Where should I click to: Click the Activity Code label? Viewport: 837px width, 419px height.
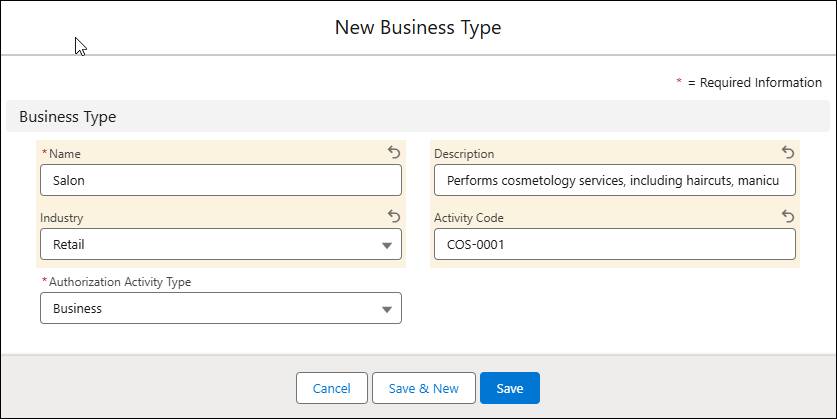[469, 218]
